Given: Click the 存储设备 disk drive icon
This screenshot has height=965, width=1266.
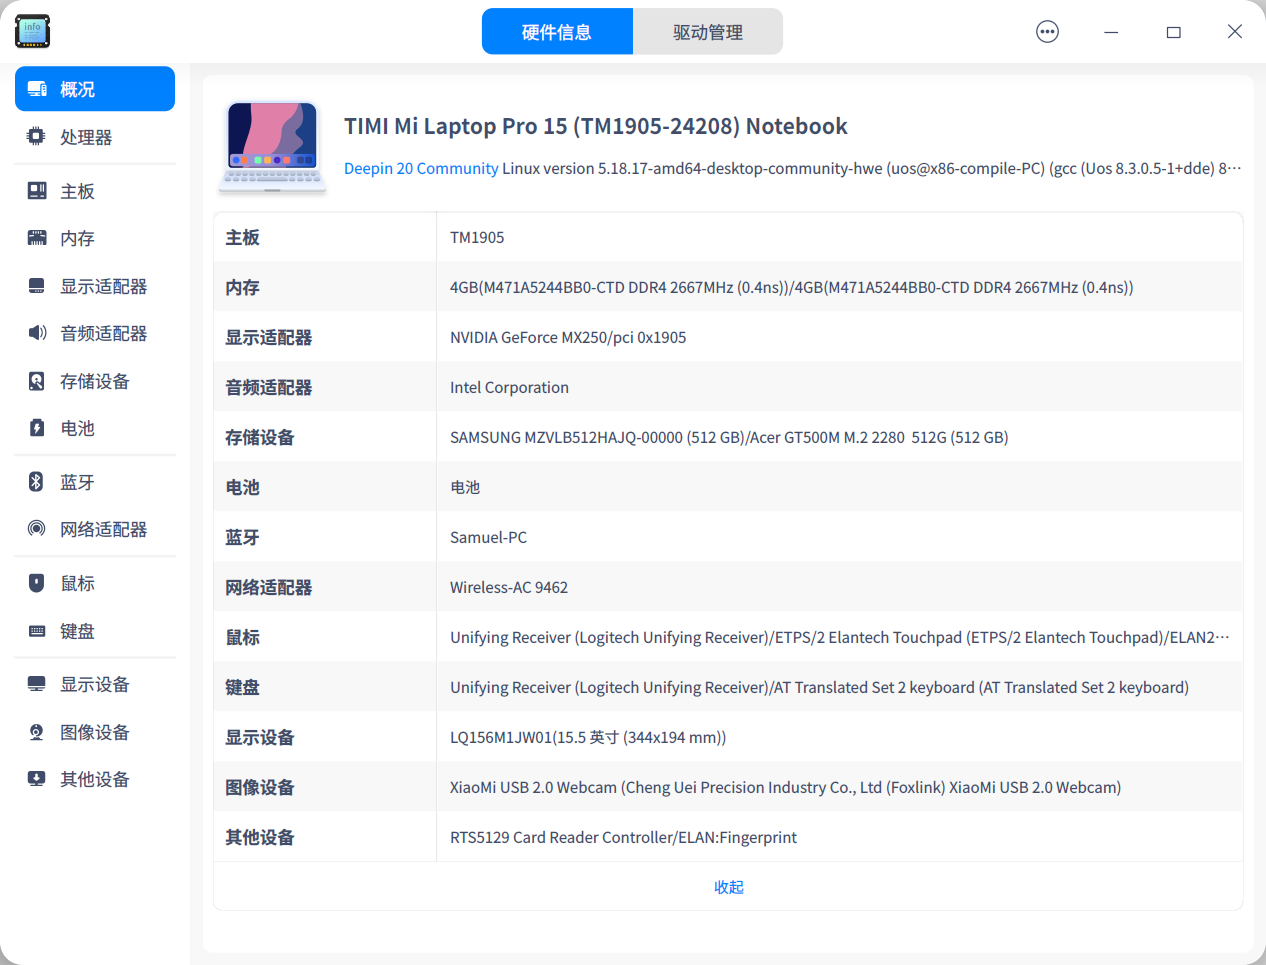Looking at the screenshot, I should (37, 380).
